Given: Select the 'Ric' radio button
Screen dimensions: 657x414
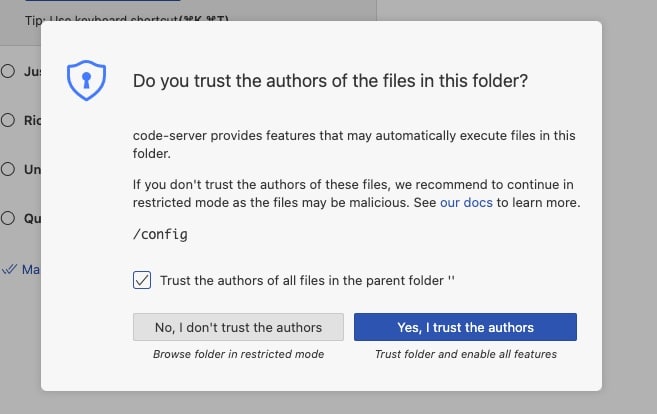Looking at the screenshot, I should (x=8, y=120).
